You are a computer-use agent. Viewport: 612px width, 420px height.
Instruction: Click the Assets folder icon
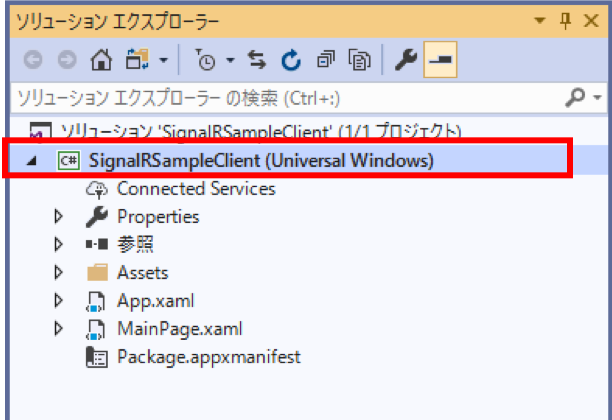(97, 272)
